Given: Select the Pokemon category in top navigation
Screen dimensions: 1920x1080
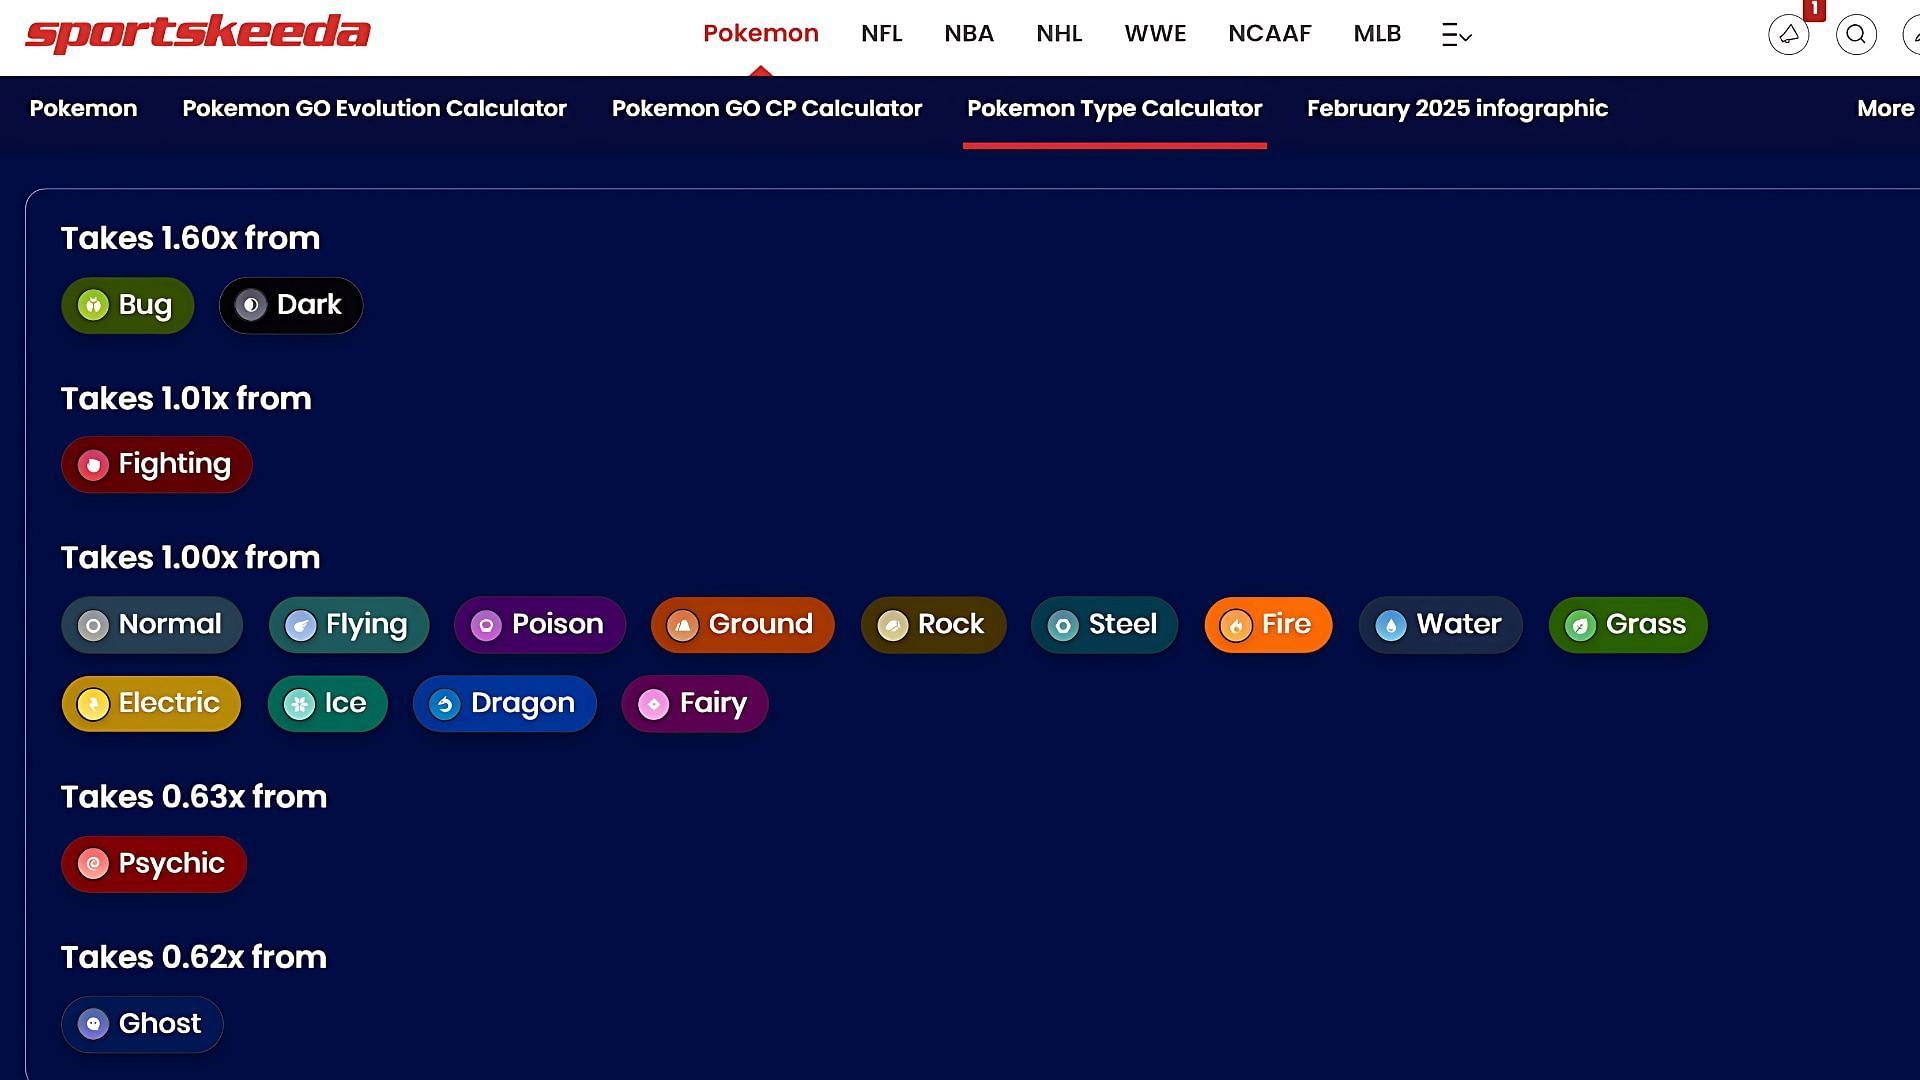Looking at the screenshot, I should (761, 34).
